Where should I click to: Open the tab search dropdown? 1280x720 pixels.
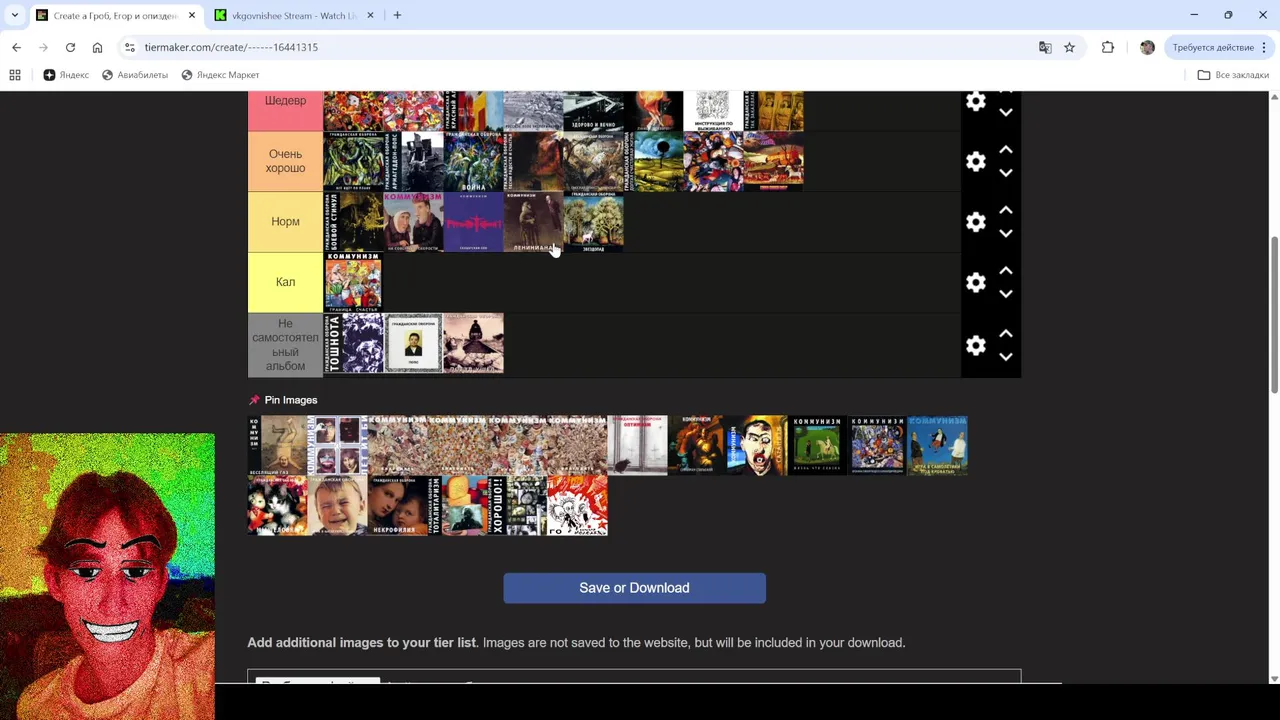pos(15,15)
